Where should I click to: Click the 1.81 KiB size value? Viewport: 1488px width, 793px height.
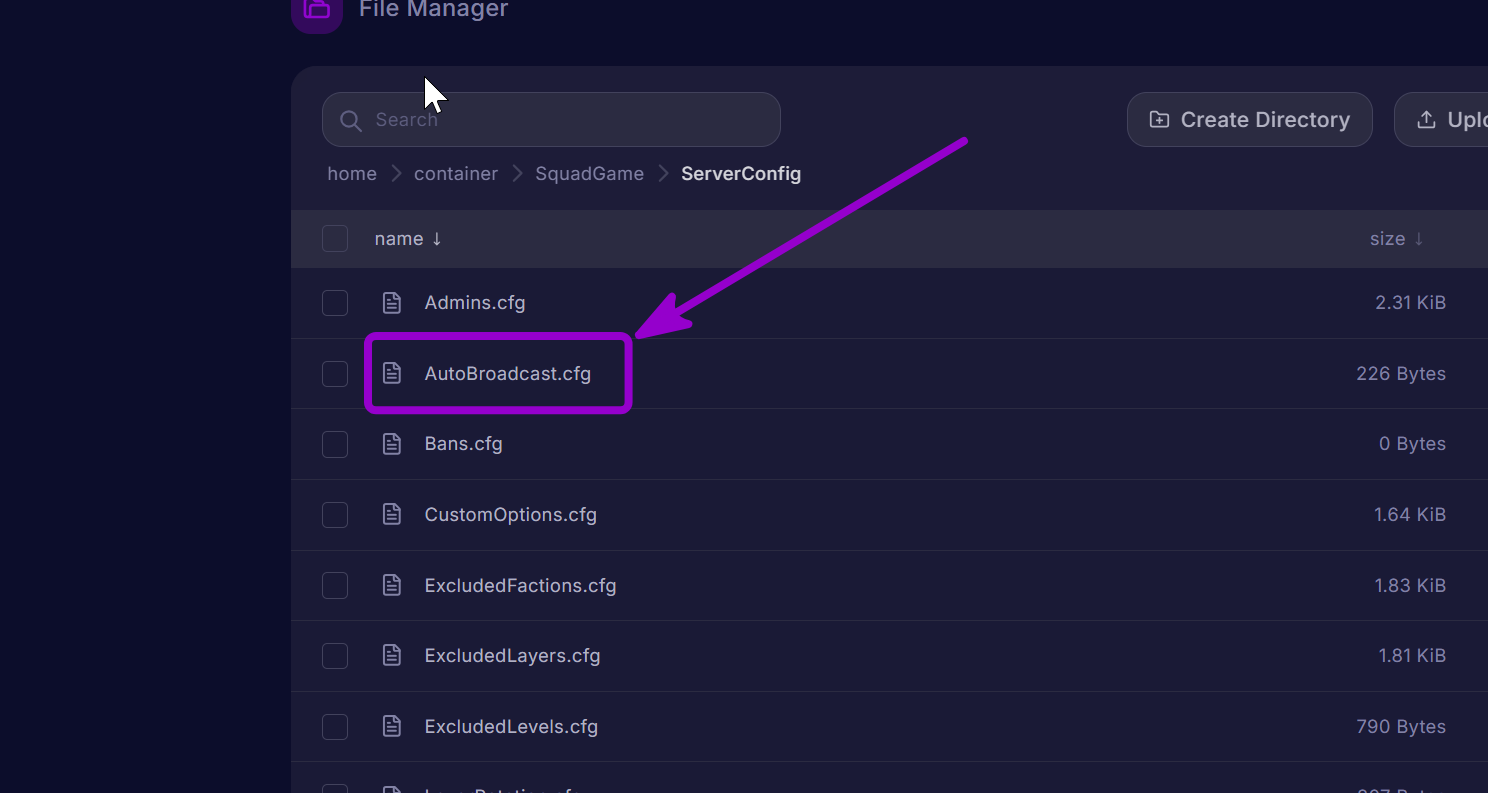(x=1412, y=656)
